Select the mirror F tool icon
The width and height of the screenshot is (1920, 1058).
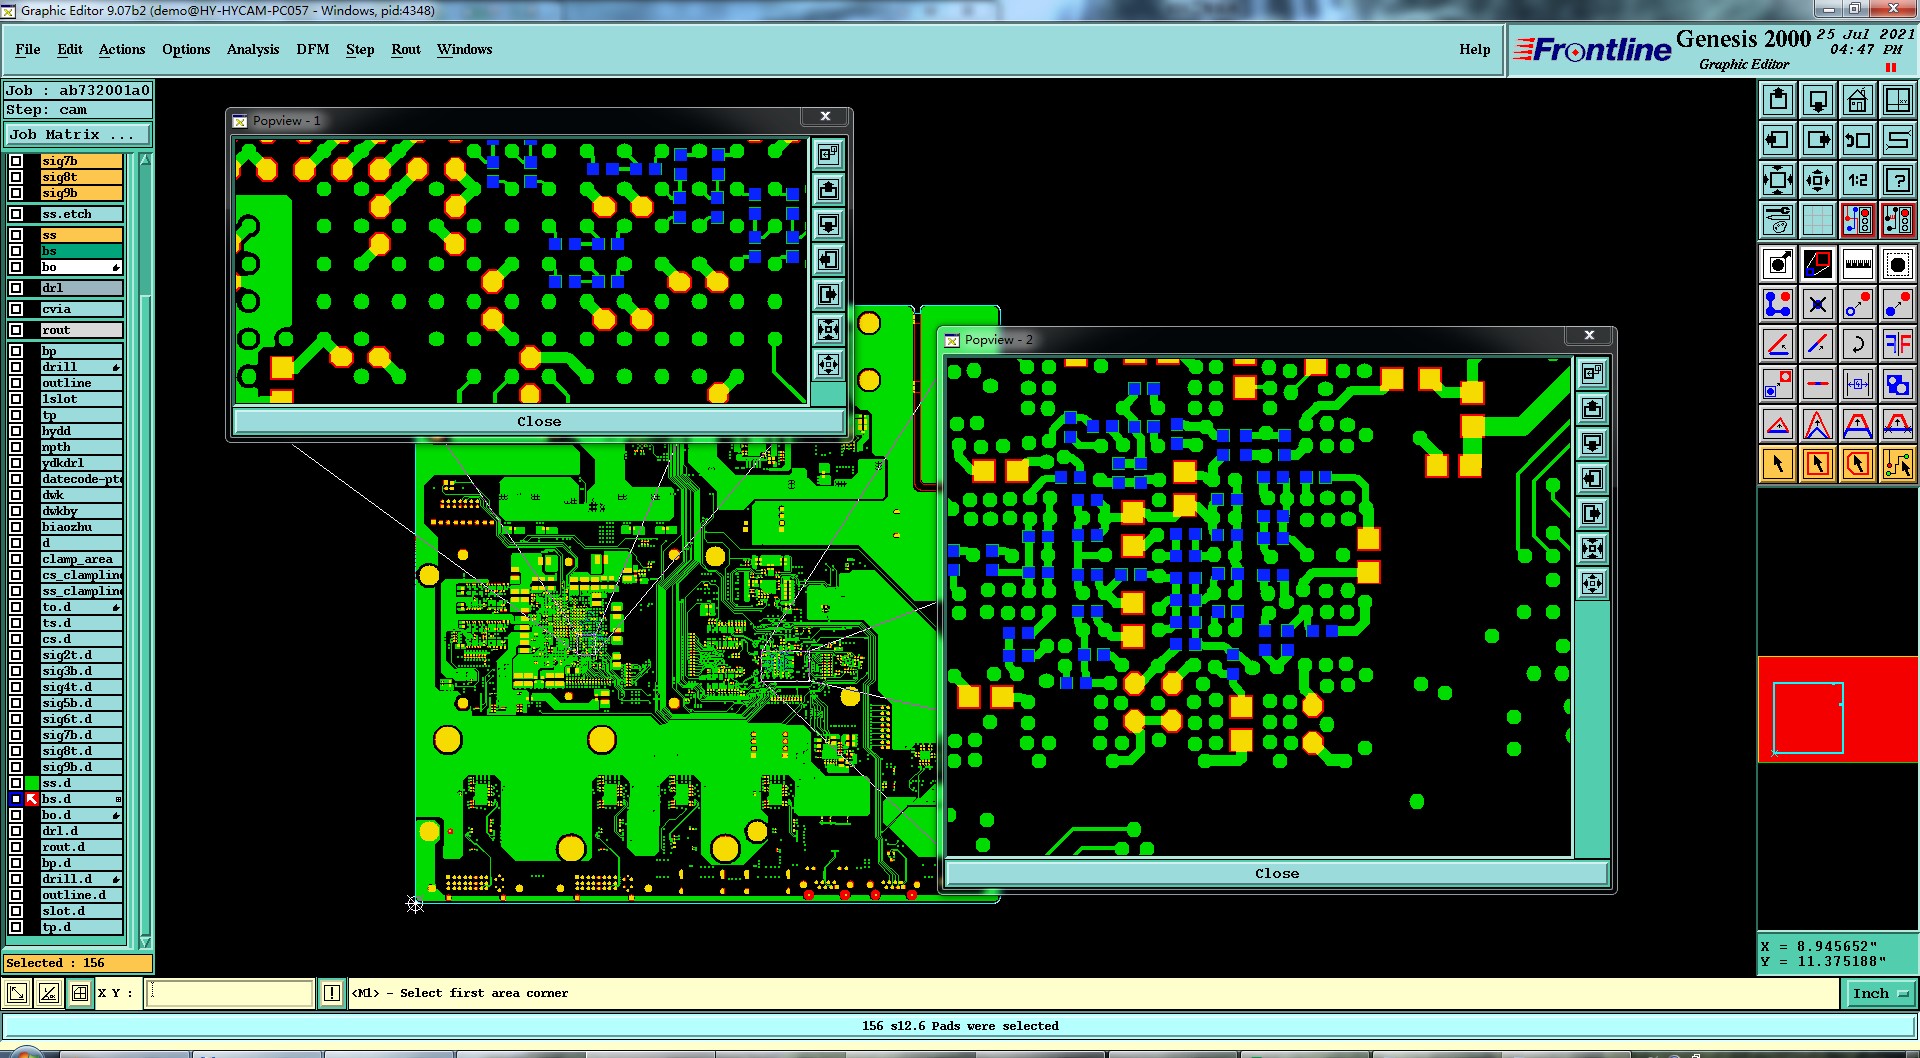[1898, 344]
